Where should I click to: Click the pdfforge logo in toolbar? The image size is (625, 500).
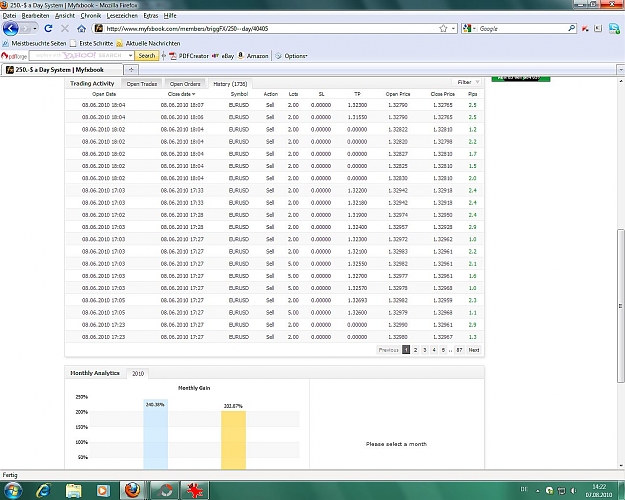pyautogui.click(x=14, y=56)
